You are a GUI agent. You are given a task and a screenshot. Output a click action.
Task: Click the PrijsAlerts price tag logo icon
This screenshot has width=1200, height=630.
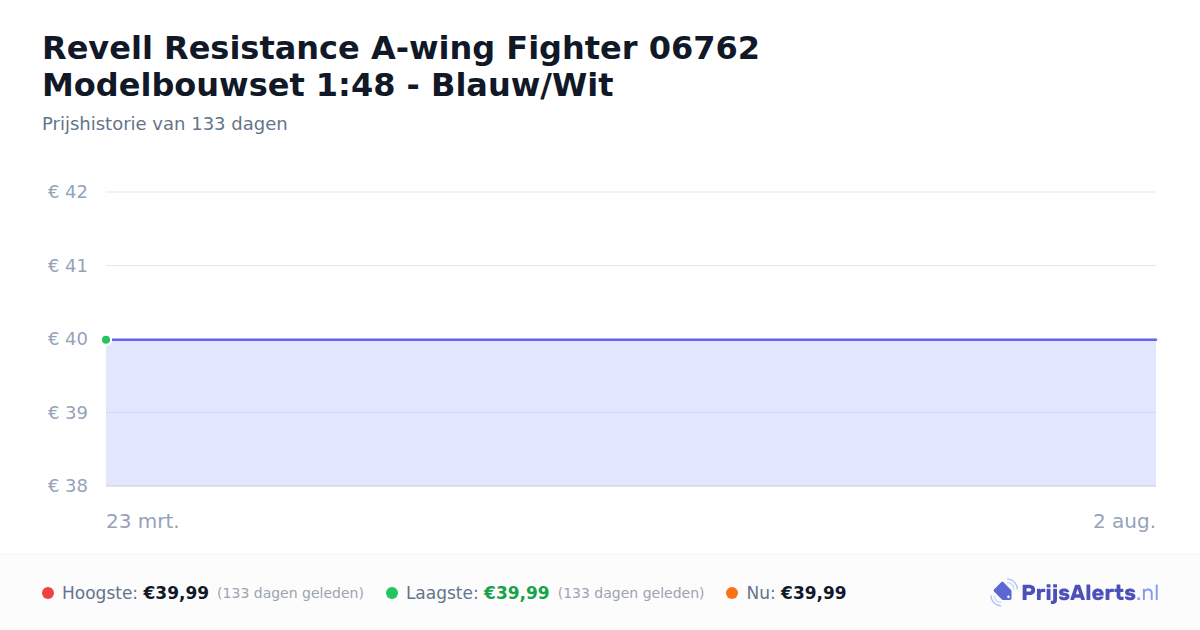pos(1003,593)
